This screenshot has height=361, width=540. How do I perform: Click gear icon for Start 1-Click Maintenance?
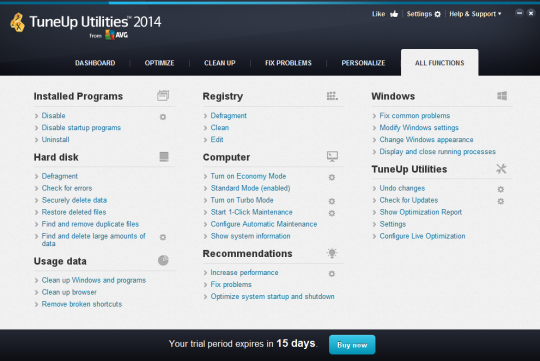[332, 213]
